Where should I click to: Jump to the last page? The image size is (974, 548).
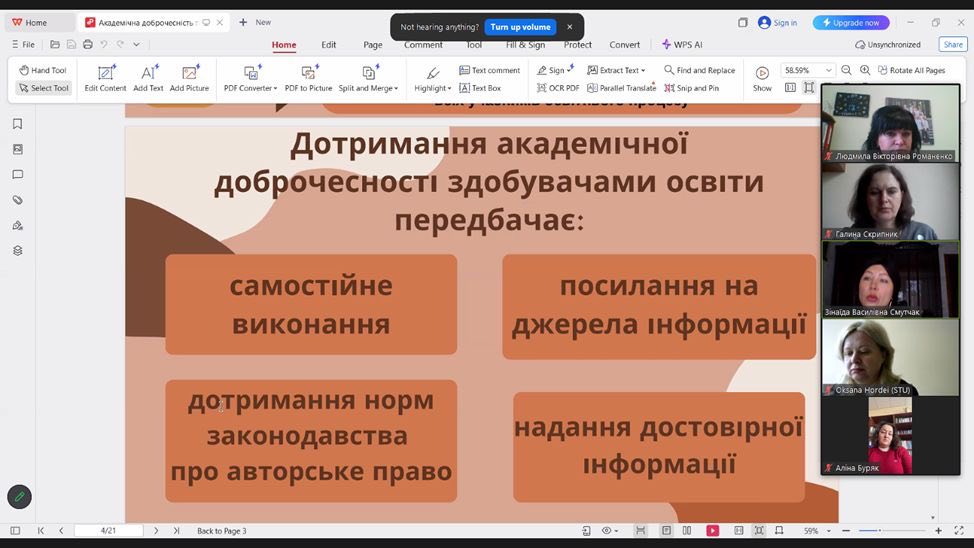(x=176, y=531)
